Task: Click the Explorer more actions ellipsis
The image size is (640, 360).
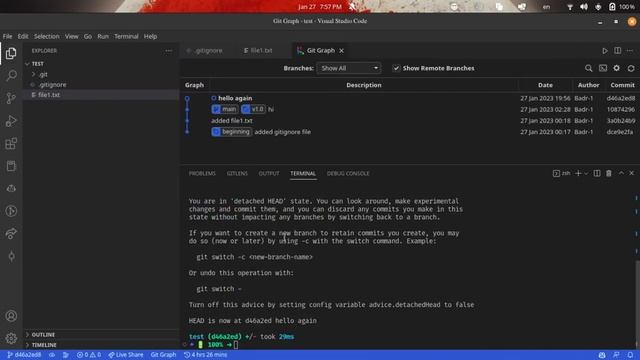Action: tap(169, 51)
